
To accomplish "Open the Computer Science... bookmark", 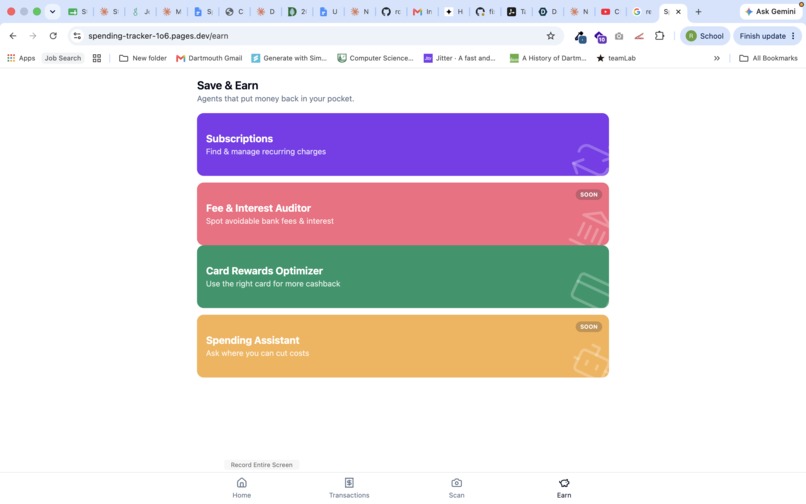I will 375,58.
